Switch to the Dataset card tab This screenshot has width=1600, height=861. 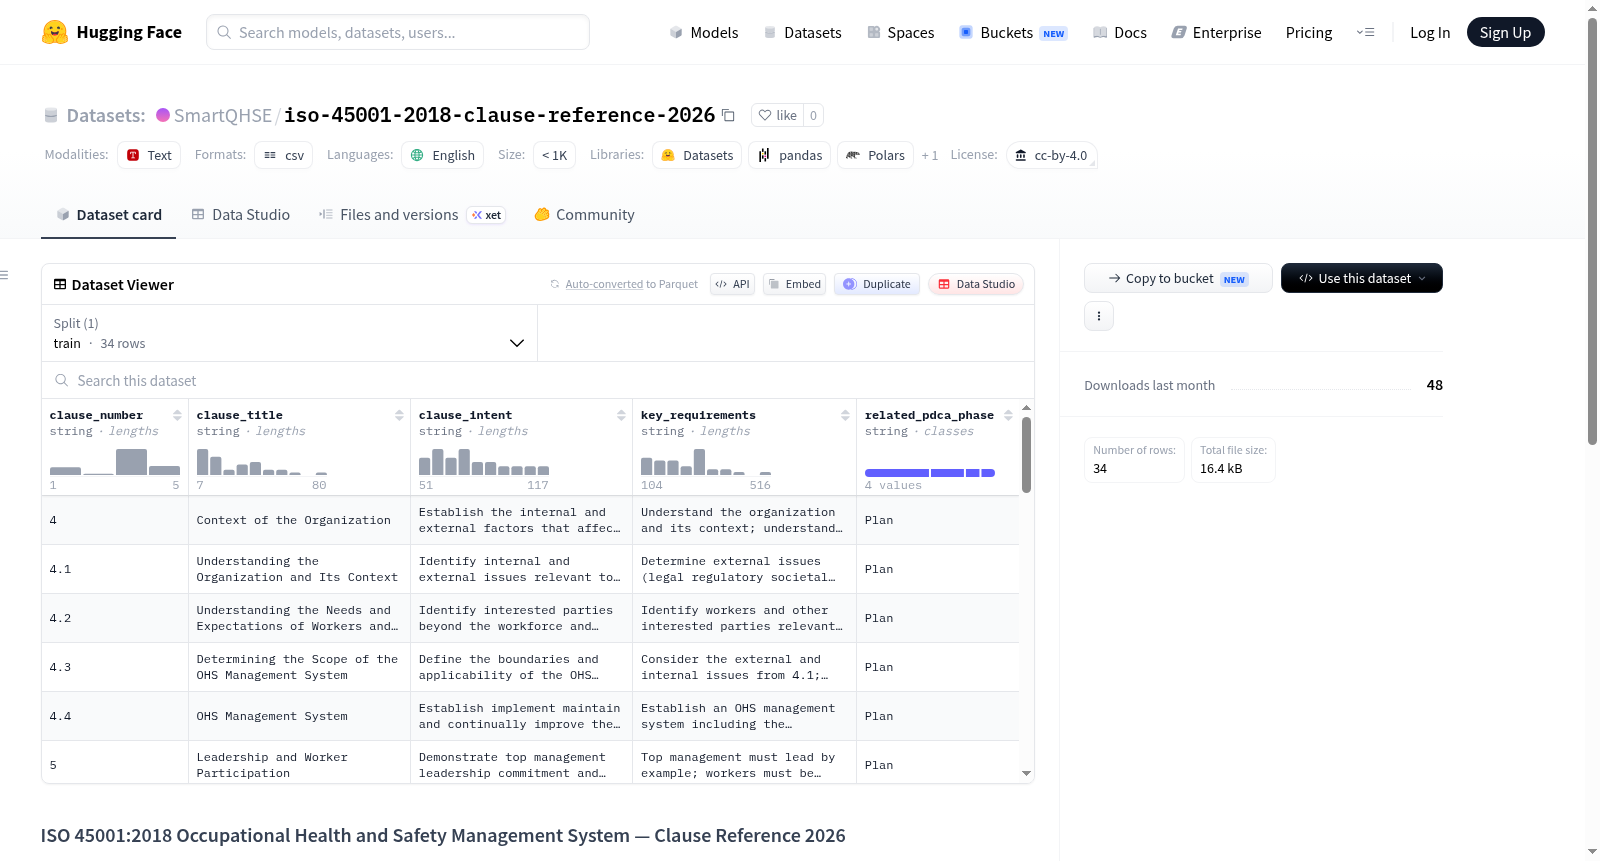pos(109,215)
